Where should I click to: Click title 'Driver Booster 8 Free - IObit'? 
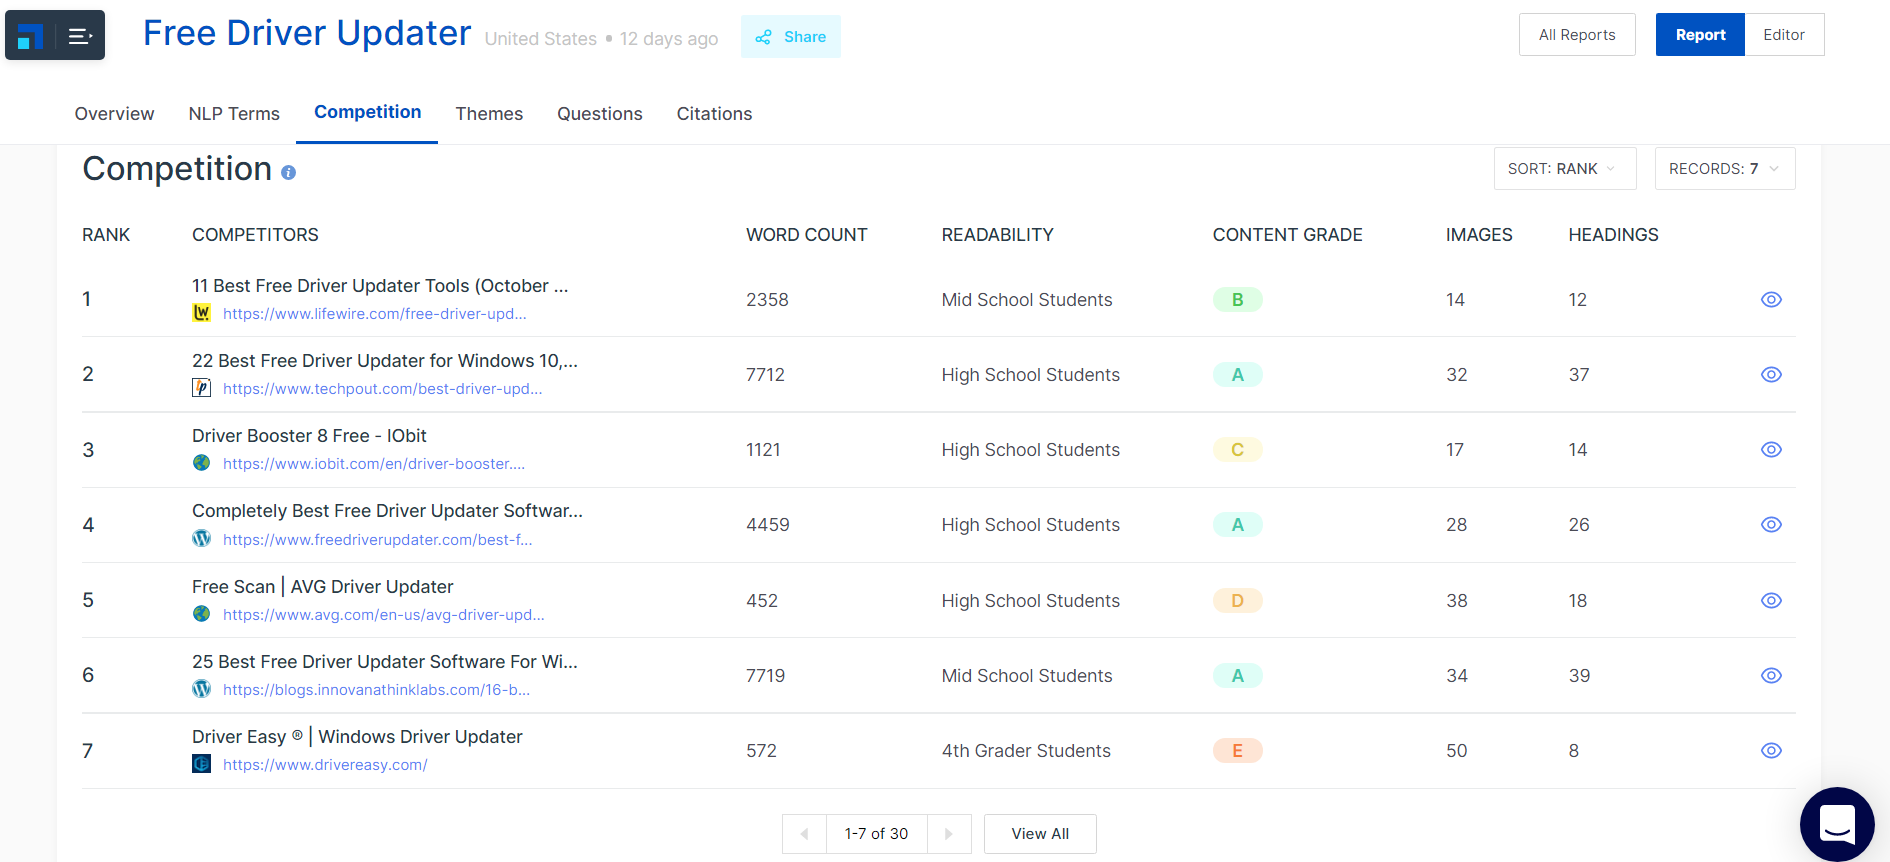click(x=309, y=436)
